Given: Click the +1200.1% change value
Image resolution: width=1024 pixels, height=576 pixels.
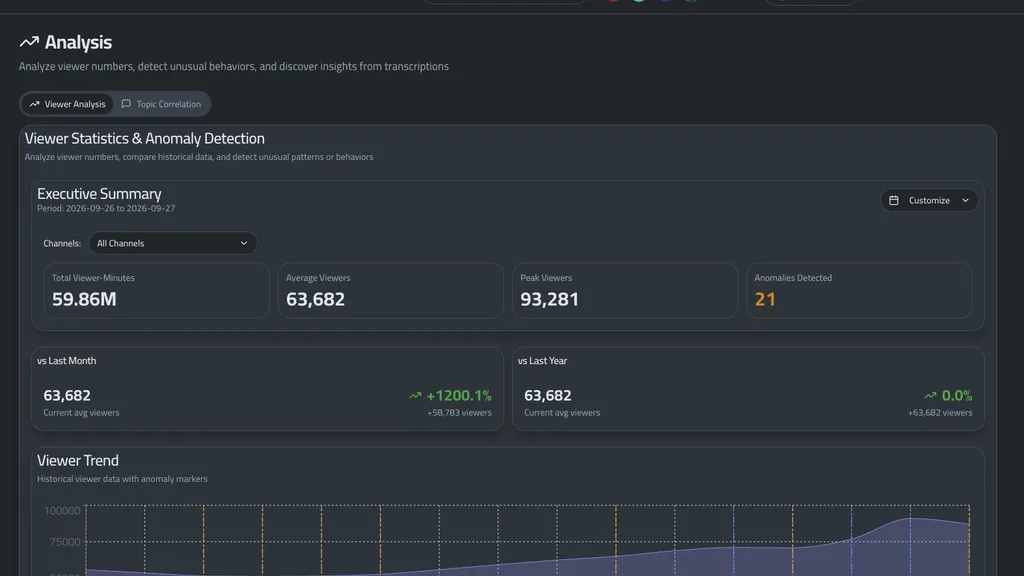Looking at the screenshot, I should tap(459, 396).
